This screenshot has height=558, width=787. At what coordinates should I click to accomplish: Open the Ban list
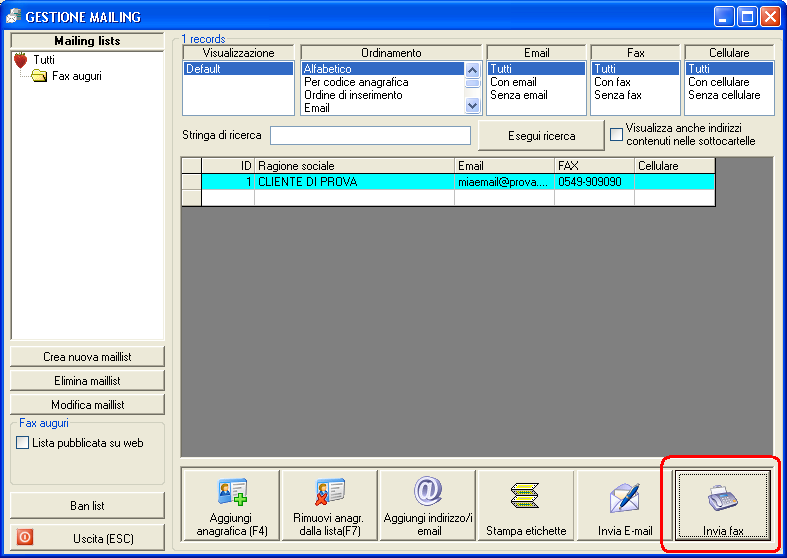point(87,505)
